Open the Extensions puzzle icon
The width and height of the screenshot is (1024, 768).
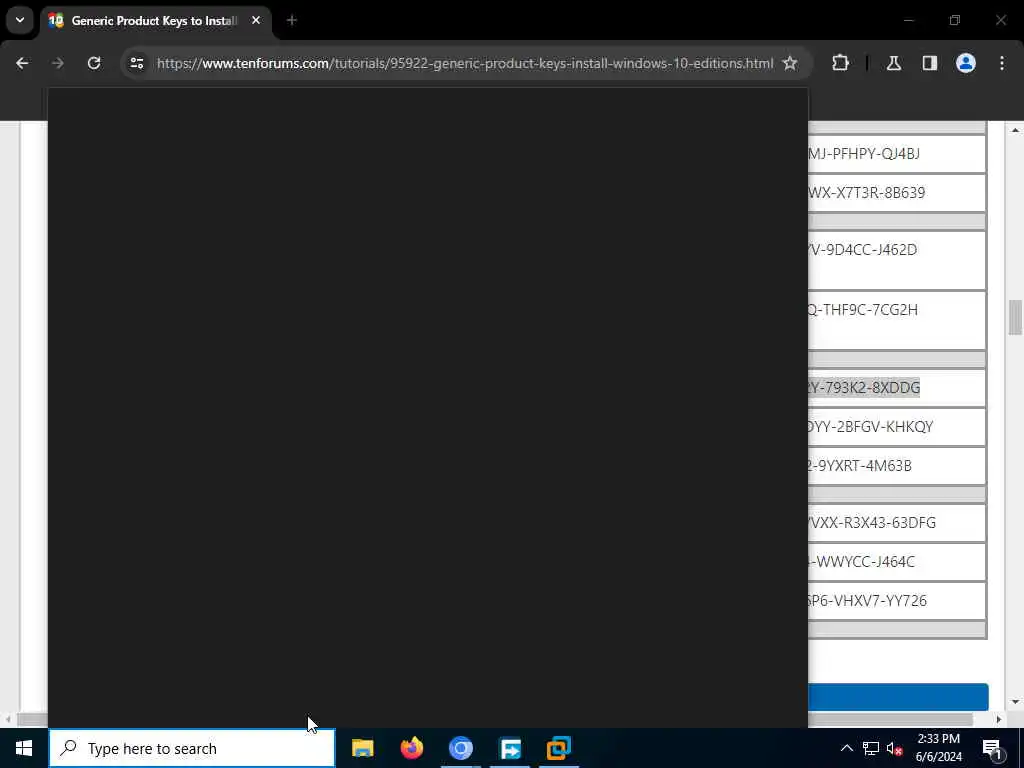click(x=840, y=63)
